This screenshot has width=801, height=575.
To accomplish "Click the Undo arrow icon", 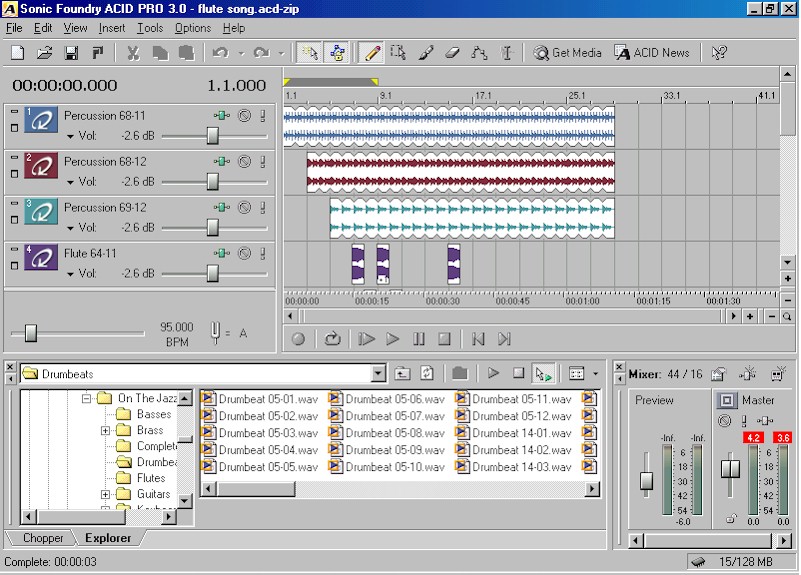I will (x=221, y=53).
